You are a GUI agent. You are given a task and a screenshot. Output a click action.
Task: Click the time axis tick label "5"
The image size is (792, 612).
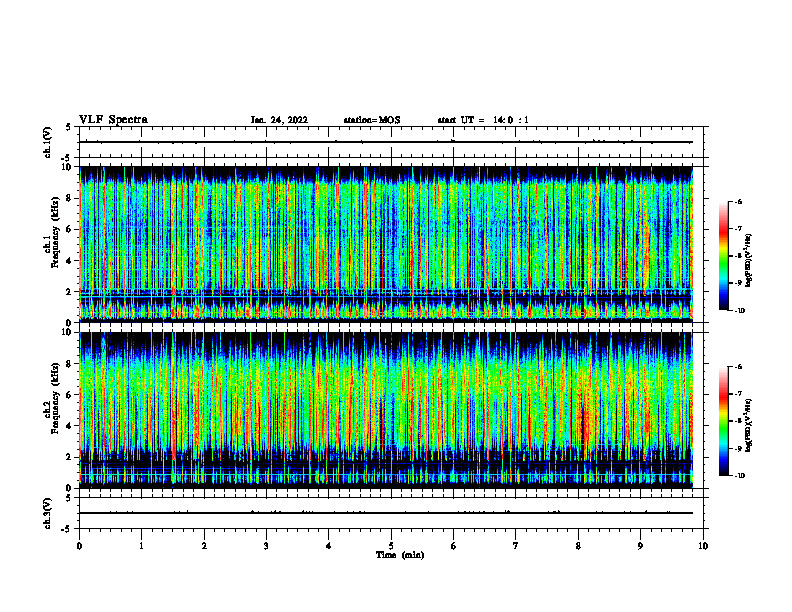pos(391,546)
